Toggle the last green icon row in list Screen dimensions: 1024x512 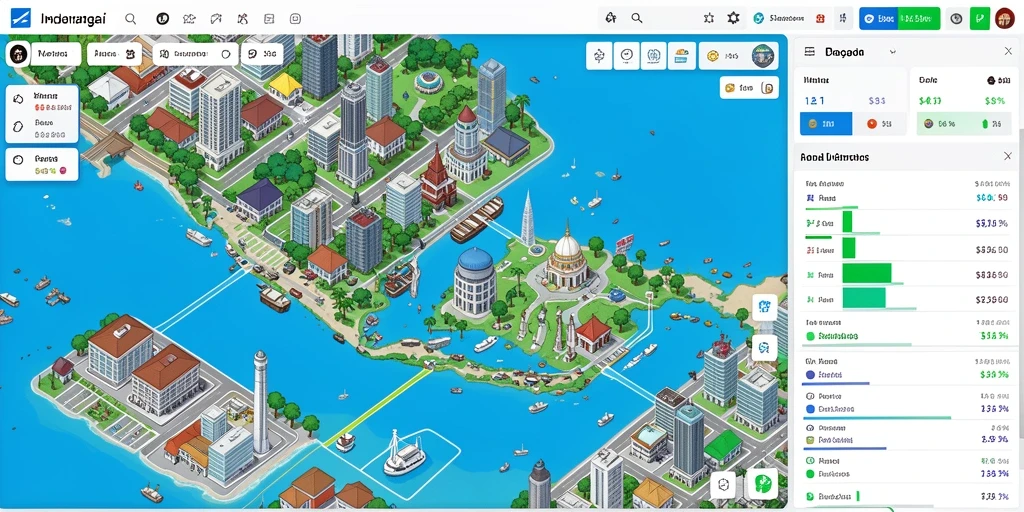pos(908,496)
